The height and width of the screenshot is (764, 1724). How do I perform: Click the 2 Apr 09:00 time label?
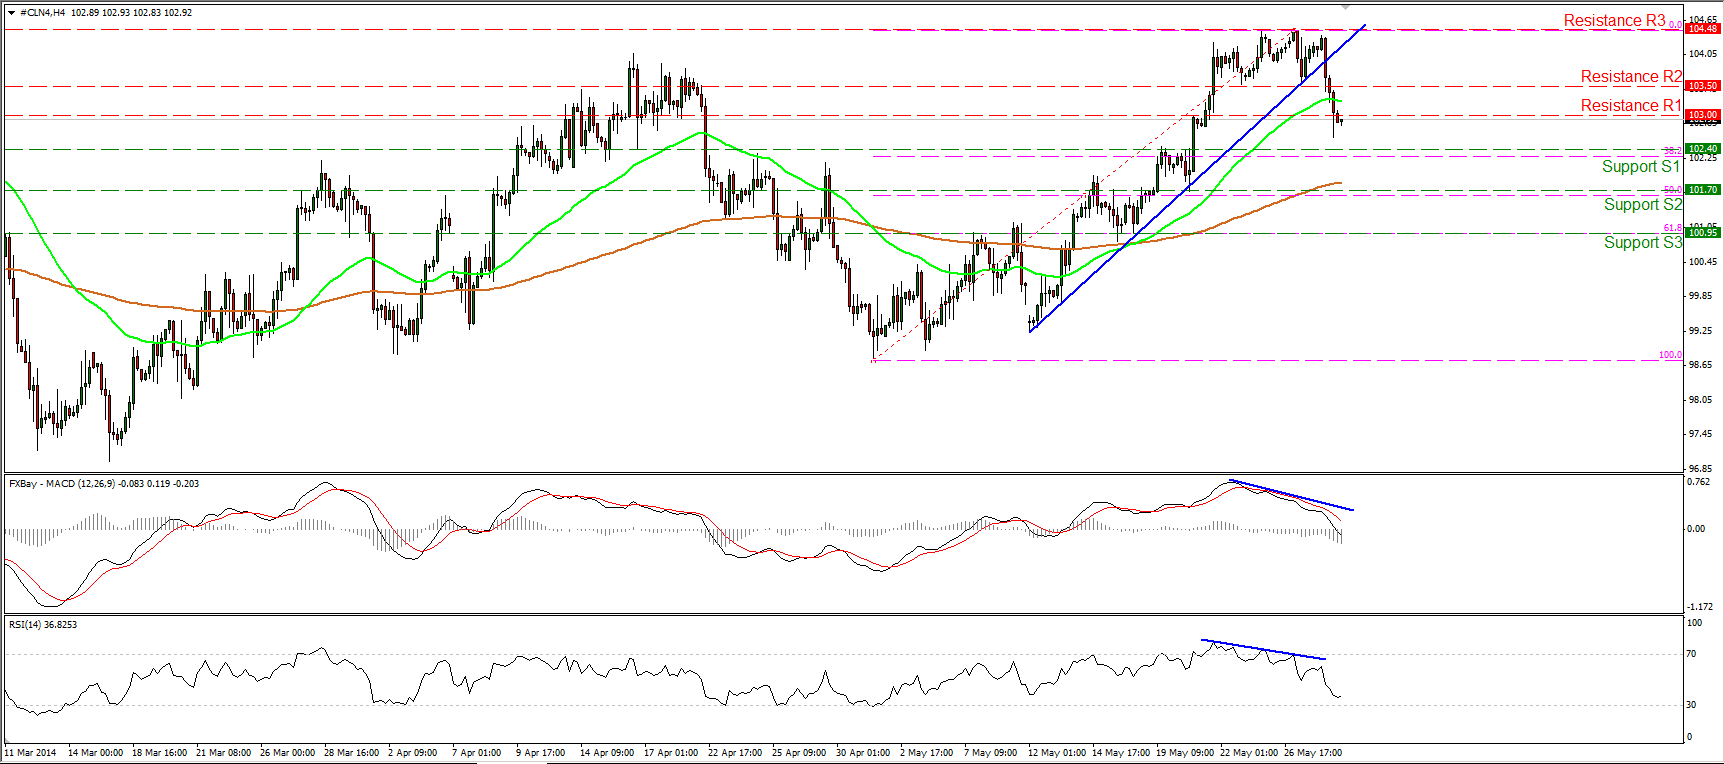(x=413, y=753)
